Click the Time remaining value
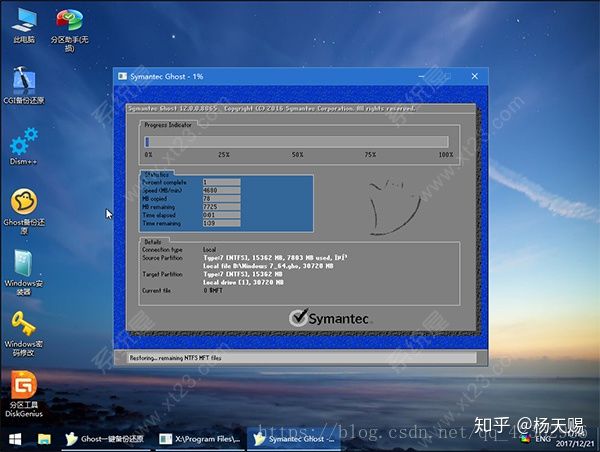Image resolution: width=600 pixels, height=452 pixels. [221, 223]
